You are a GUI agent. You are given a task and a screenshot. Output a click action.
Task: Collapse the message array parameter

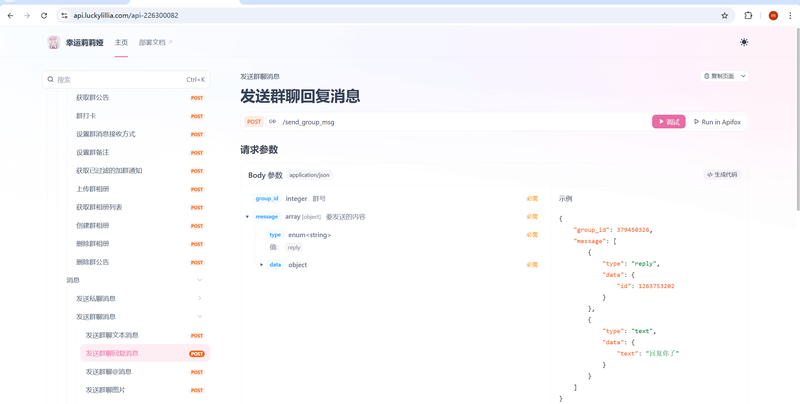tap(247, 217)
